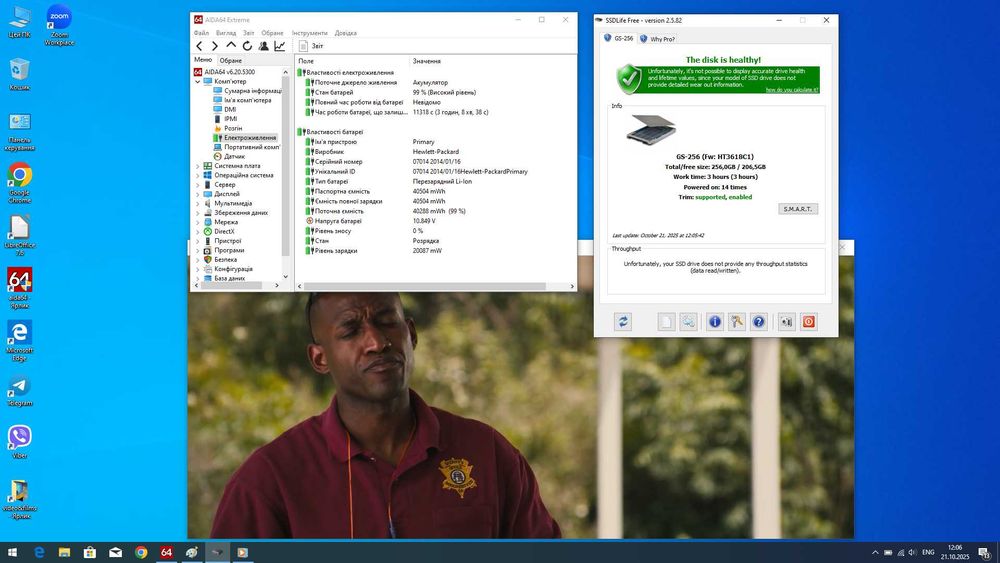
Task: Click the red power exit icon in SSDLife
Action: [809, 322]
